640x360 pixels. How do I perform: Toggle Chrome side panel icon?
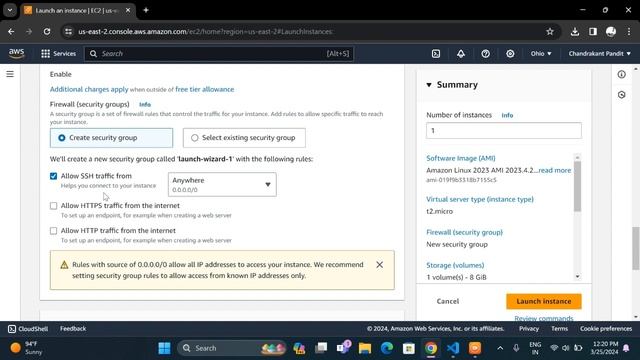(593, 31)
